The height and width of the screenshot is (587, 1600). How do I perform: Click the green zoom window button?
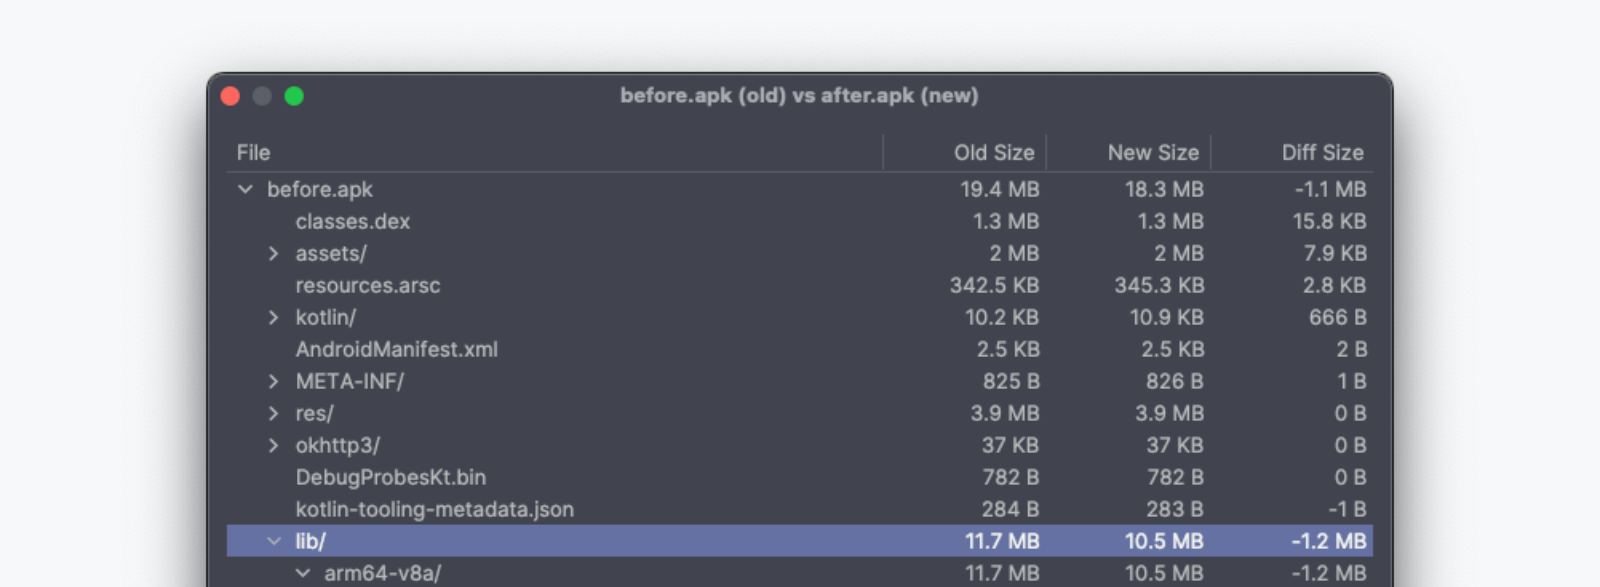294,96
